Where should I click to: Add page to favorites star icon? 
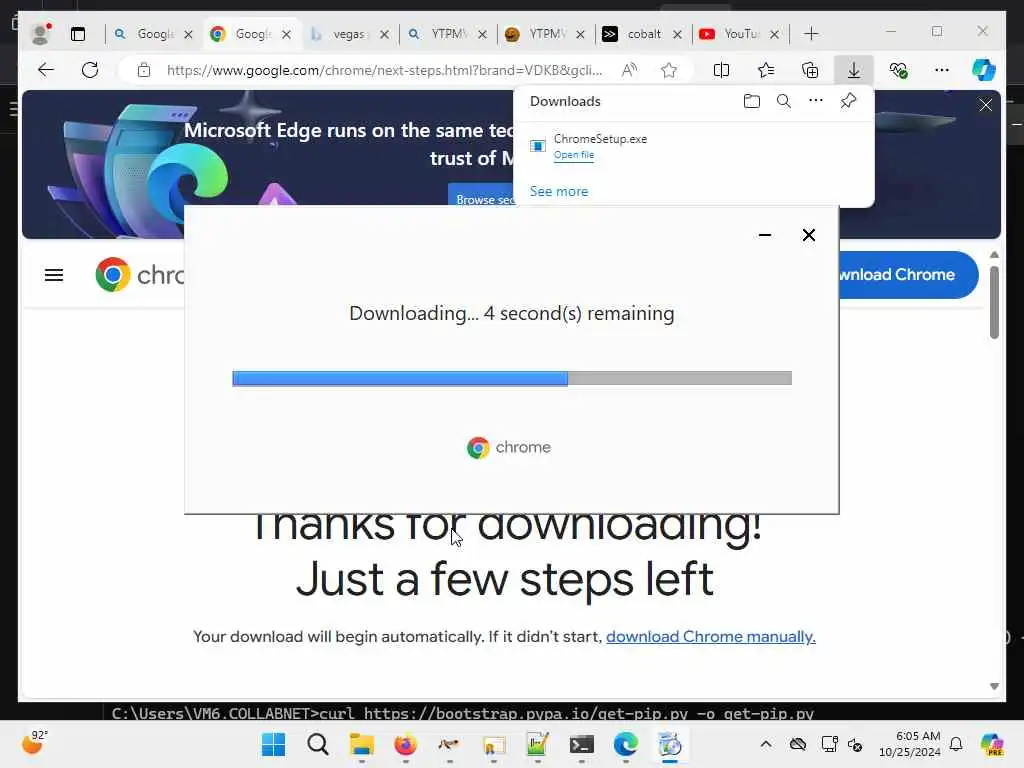tap(669, 70)
